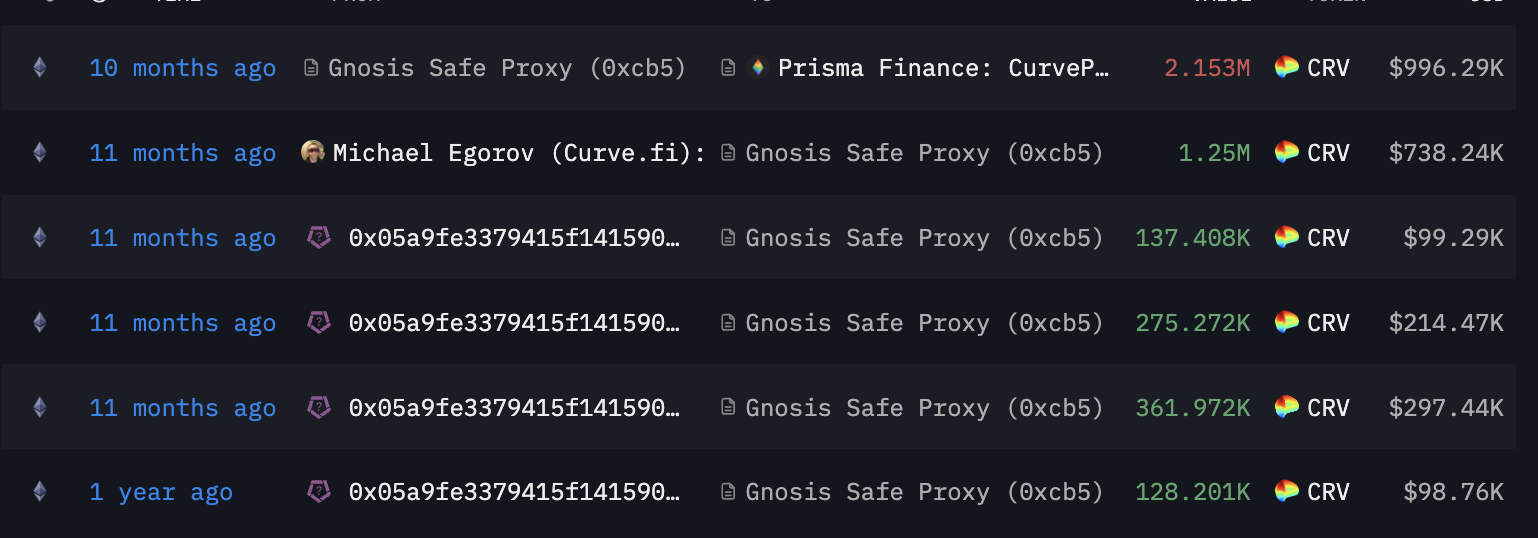1538x538 pixels.
Task: Click Ethereum icon in 10 months ago row
Action: 40,68
